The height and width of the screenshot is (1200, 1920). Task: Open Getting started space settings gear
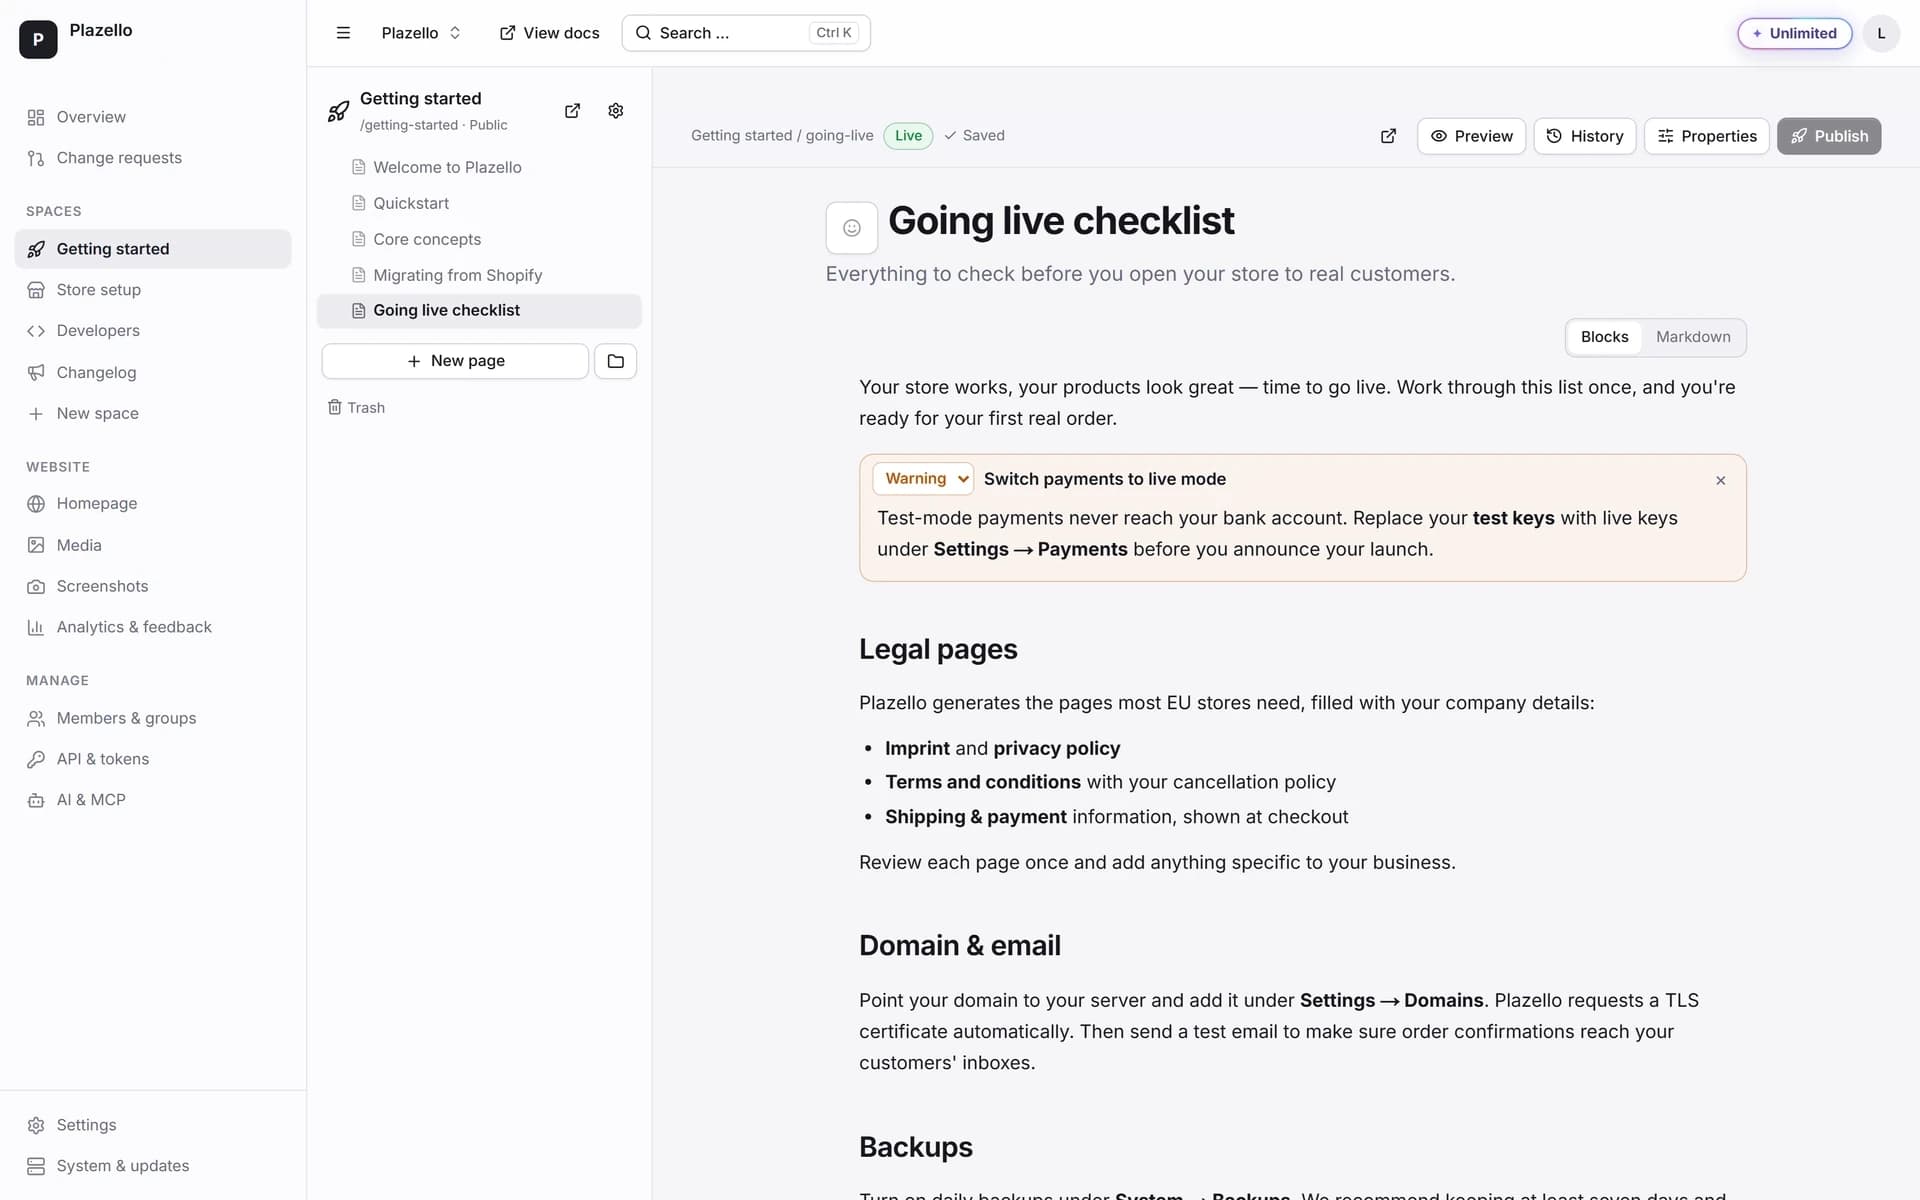tap(616, 111)
